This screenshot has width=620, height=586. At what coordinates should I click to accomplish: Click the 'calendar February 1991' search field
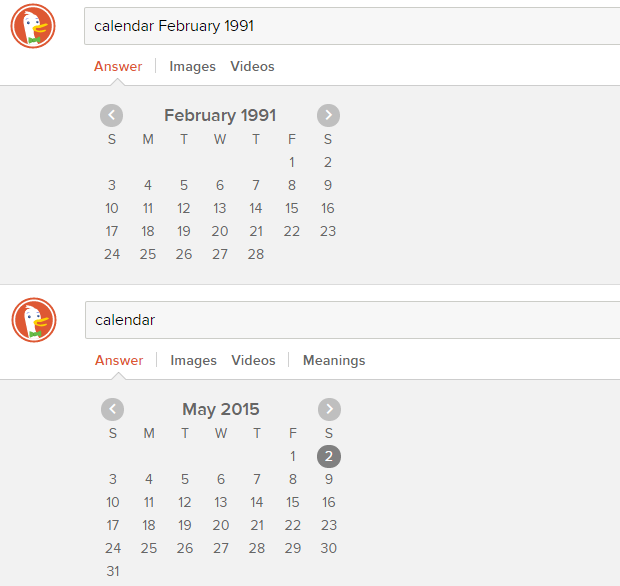pos(352,26)
